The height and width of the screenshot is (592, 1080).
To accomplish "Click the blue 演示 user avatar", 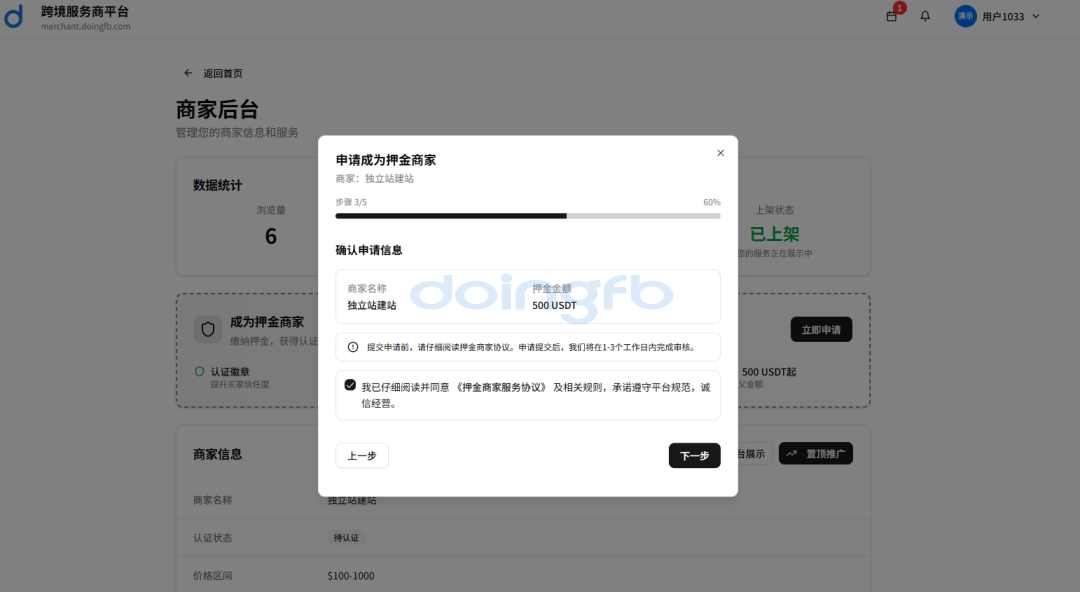I will pos(965,16).
